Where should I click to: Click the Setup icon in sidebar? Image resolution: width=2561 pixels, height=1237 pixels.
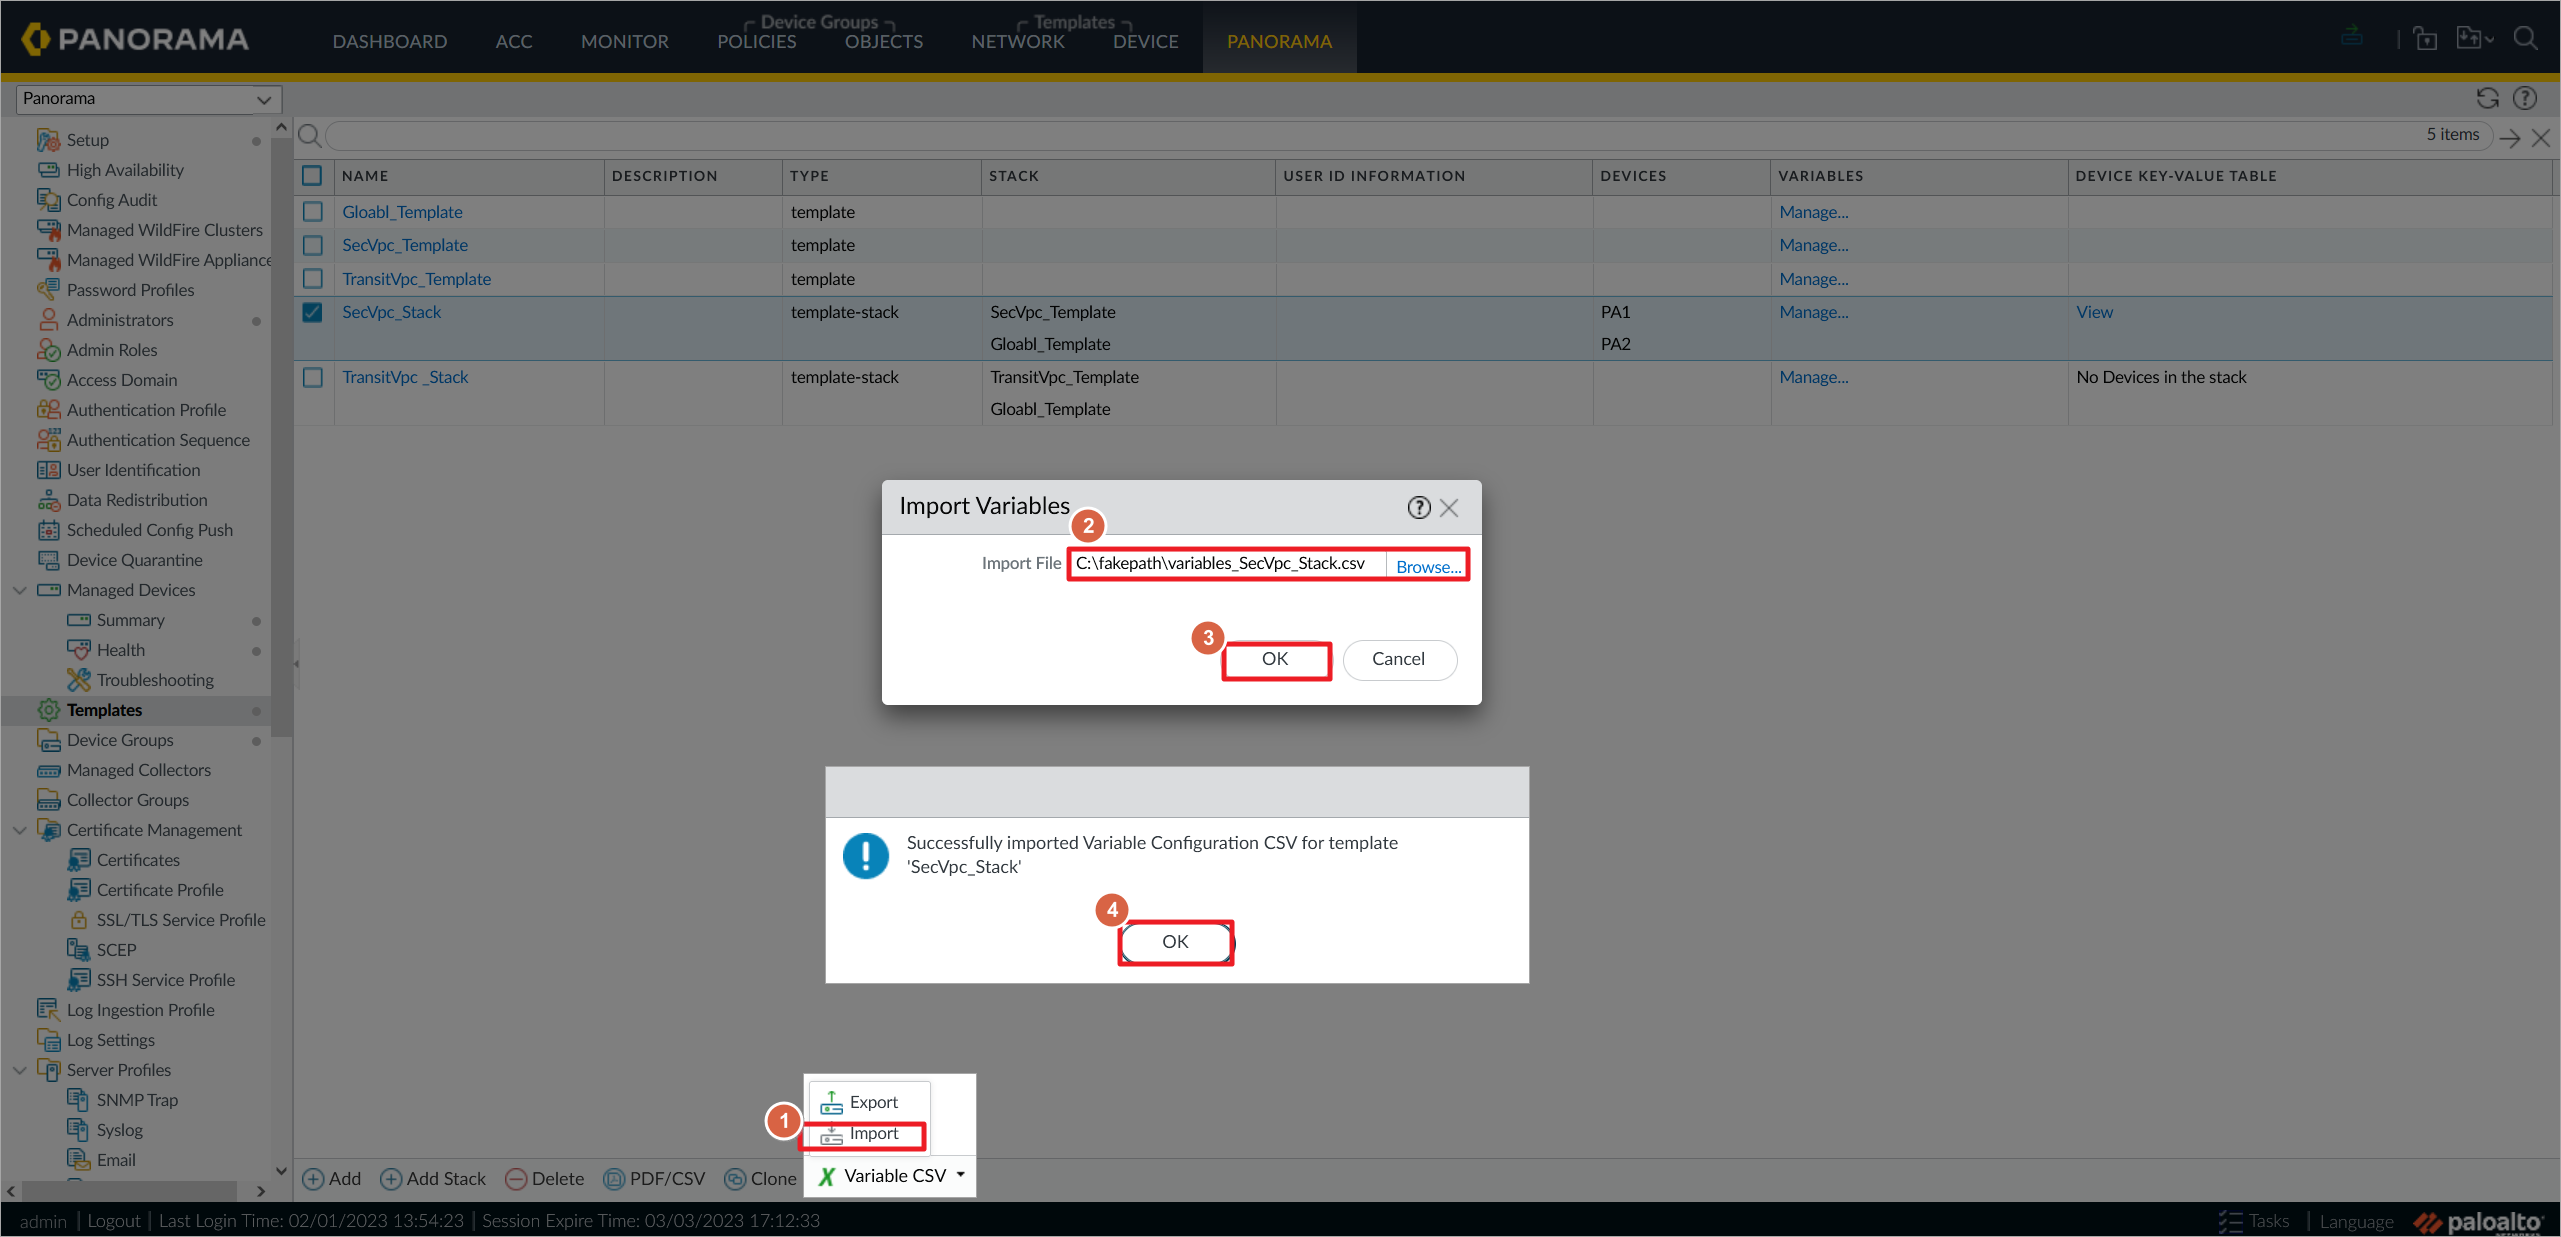click(x=48, y=140)
